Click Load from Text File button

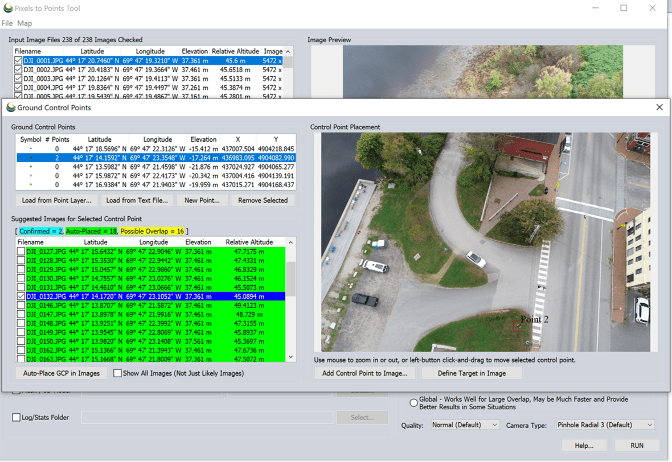tap(137, 200)
